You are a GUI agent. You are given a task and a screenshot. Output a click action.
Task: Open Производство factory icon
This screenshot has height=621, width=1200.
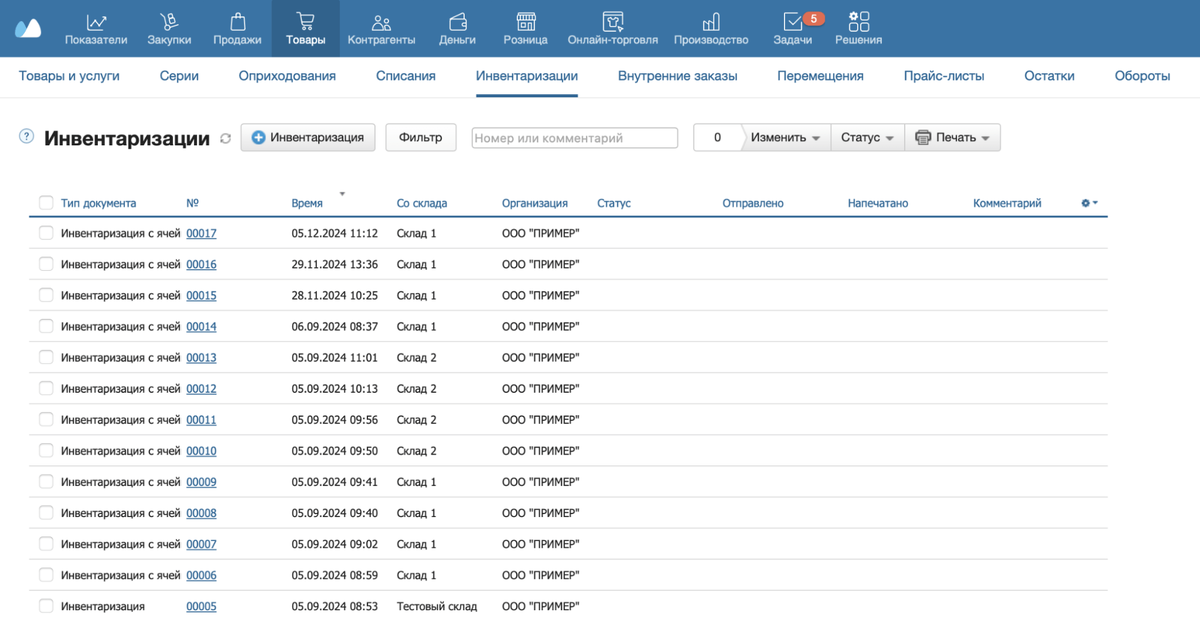711,22
